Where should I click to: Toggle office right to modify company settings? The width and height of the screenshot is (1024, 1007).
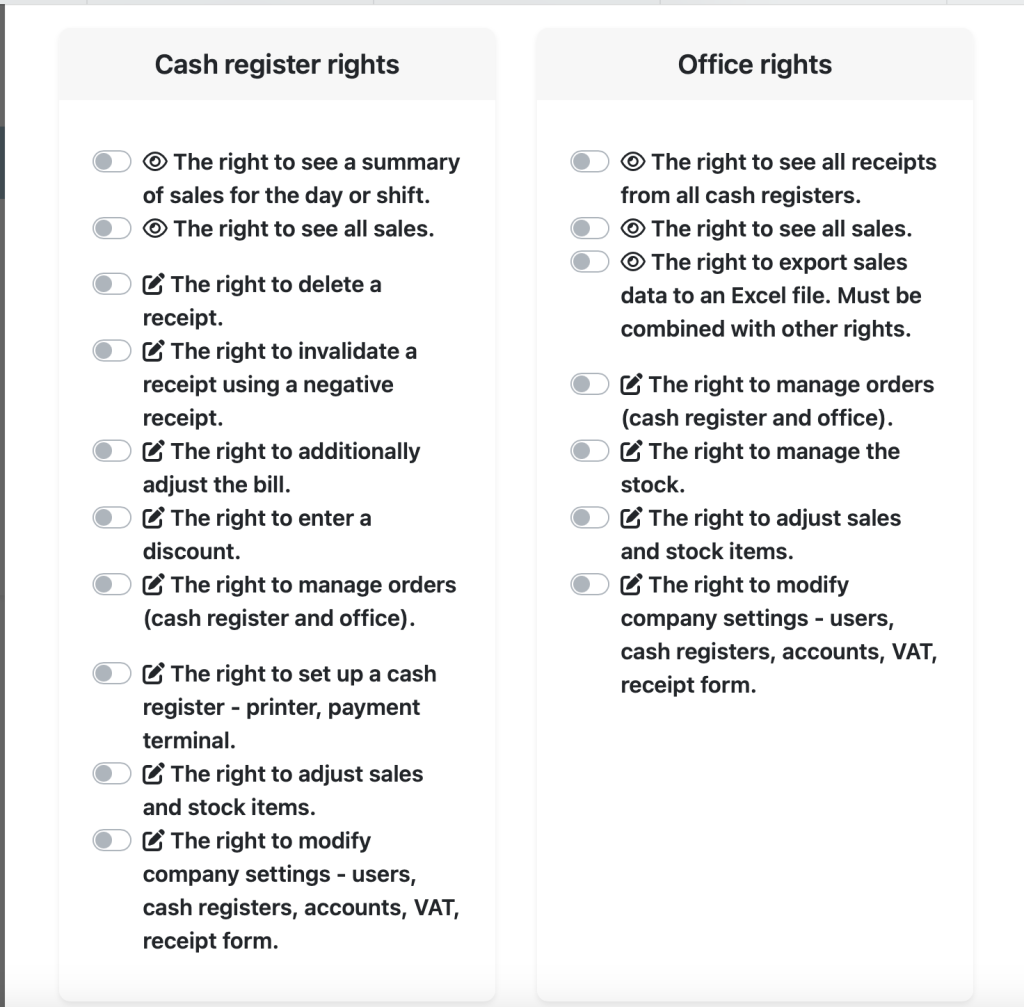click(x=590, y=584)
